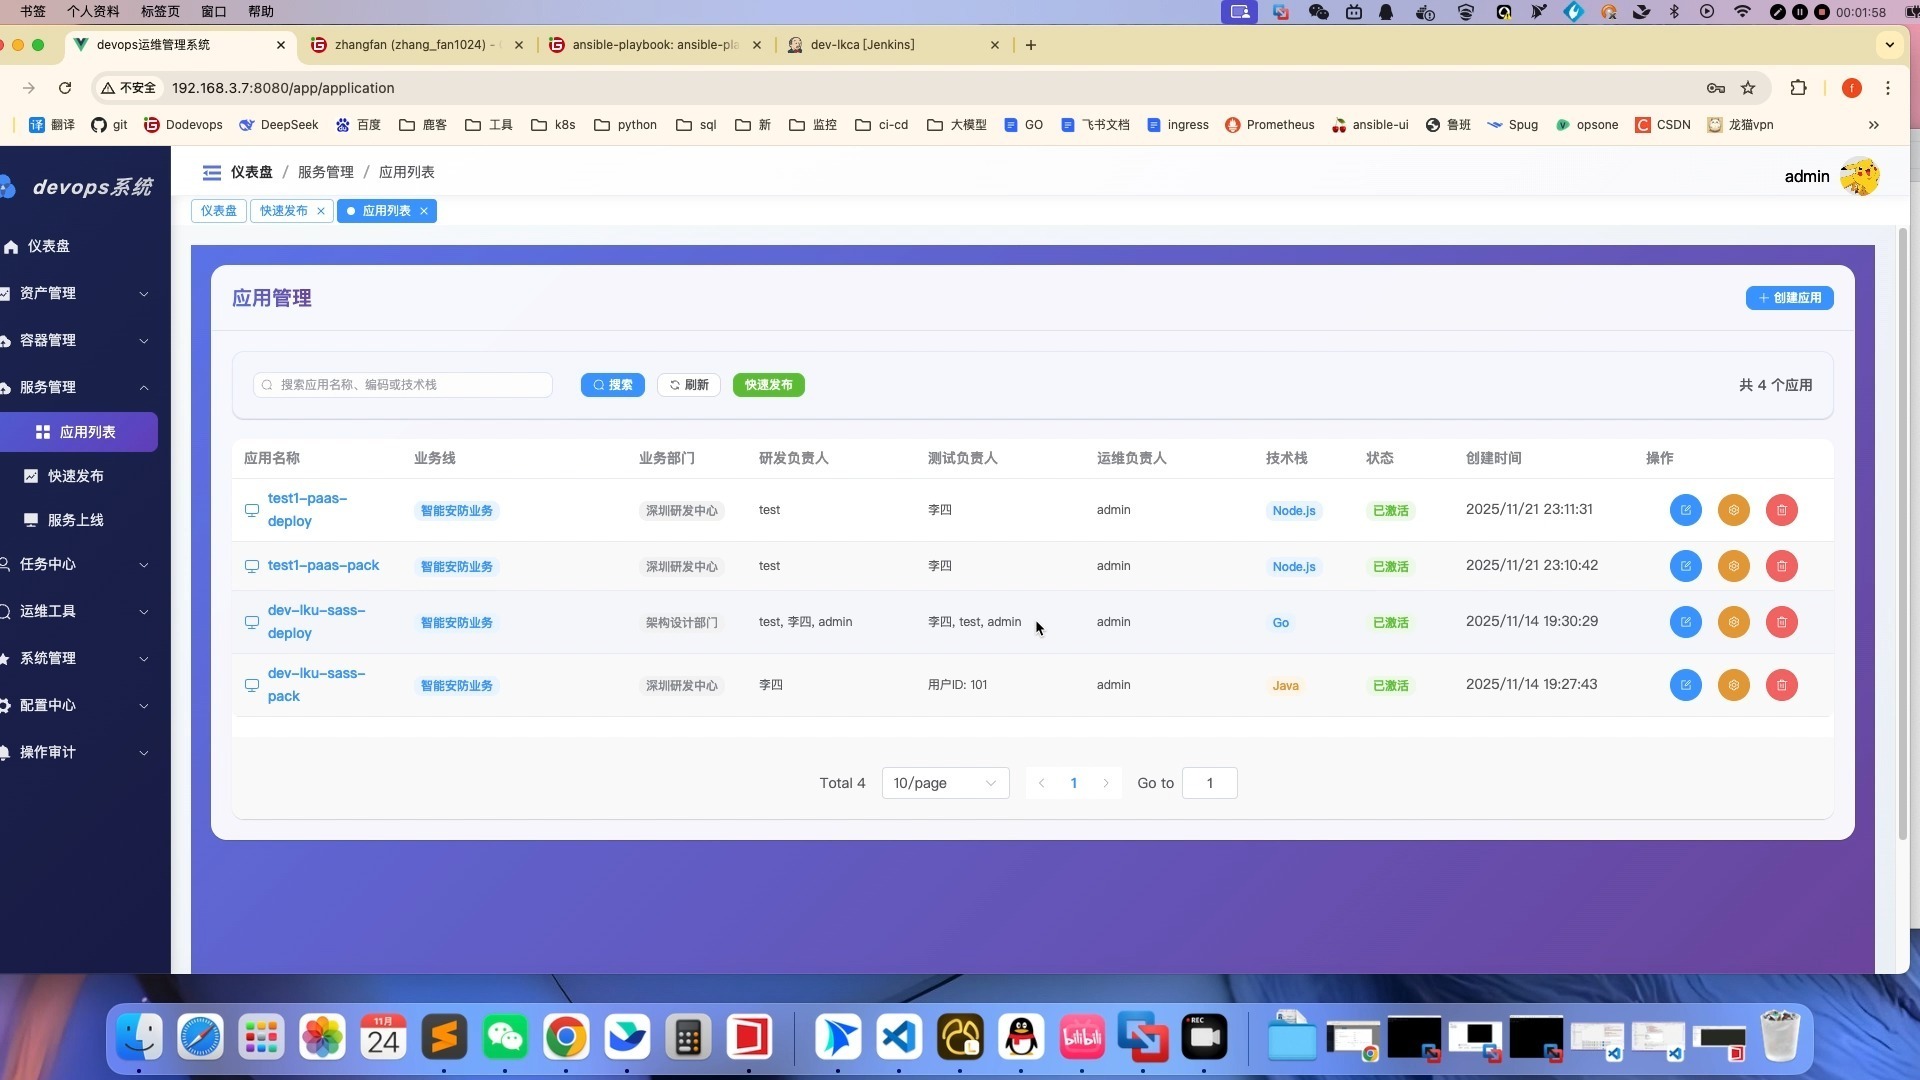Screen dimensions: 1920x1080
Task: Click the admin user avatar
Action: (x=1859, y=176)
